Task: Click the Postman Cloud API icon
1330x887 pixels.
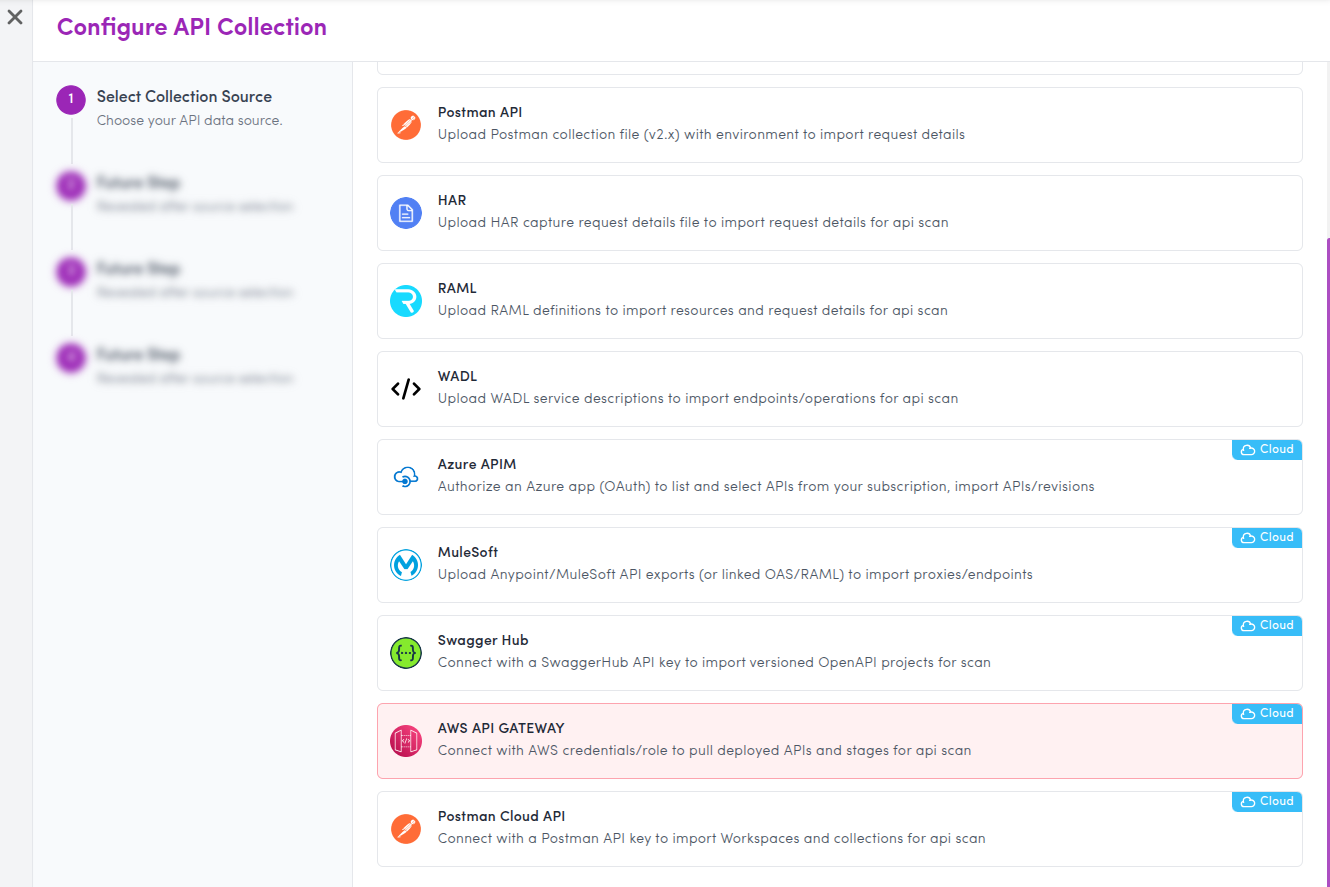Action: tap(406, 829)
